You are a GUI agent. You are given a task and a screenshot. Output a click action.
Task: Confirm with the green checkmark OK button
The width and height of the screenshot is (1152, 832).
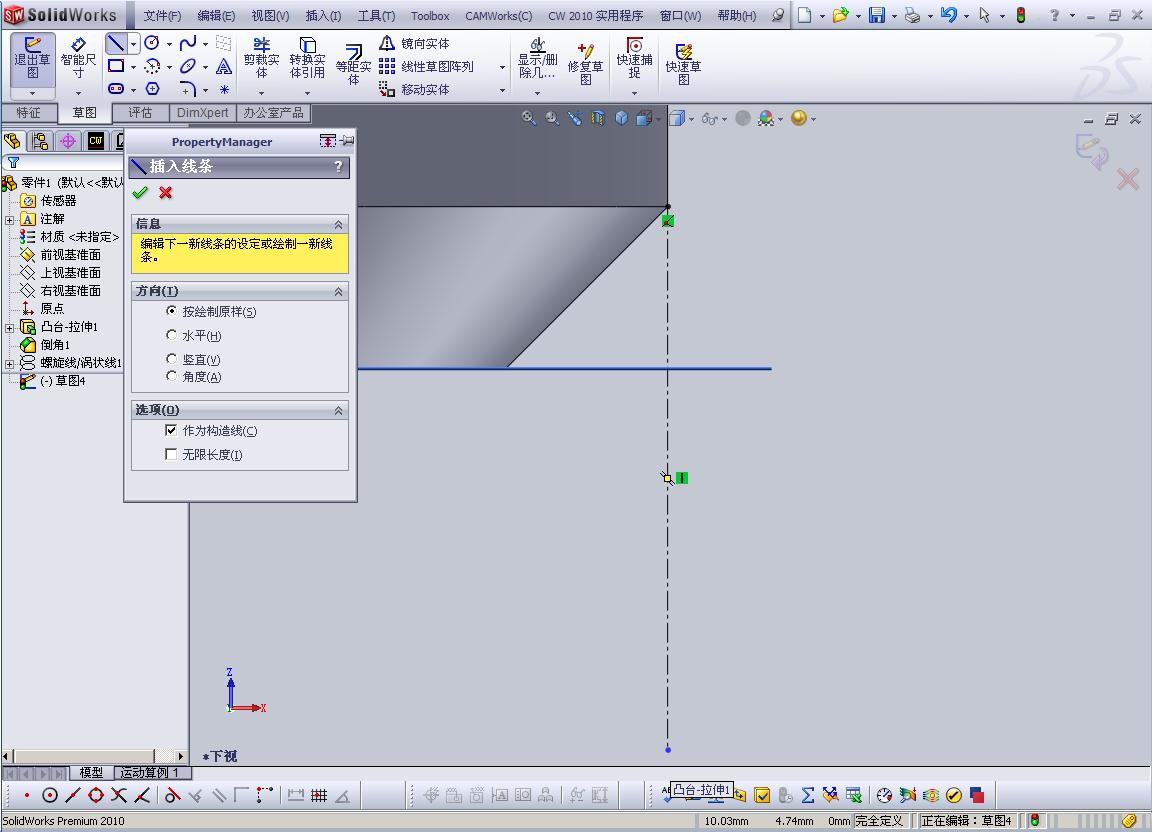(140, 193)
